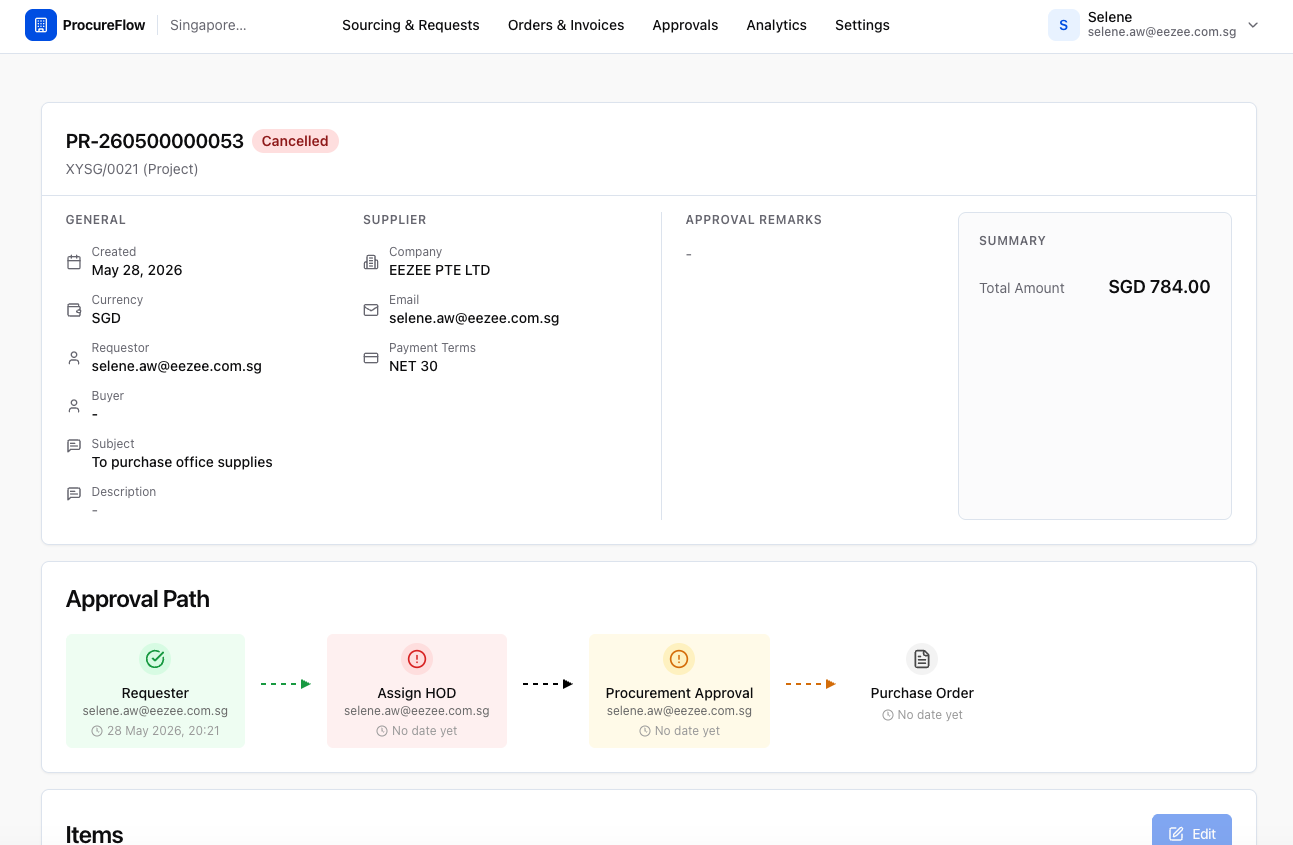The width and height of the screenshot is (1293, 845).
Task: Click the person icon beside Buyer
Action: [74, 406]
